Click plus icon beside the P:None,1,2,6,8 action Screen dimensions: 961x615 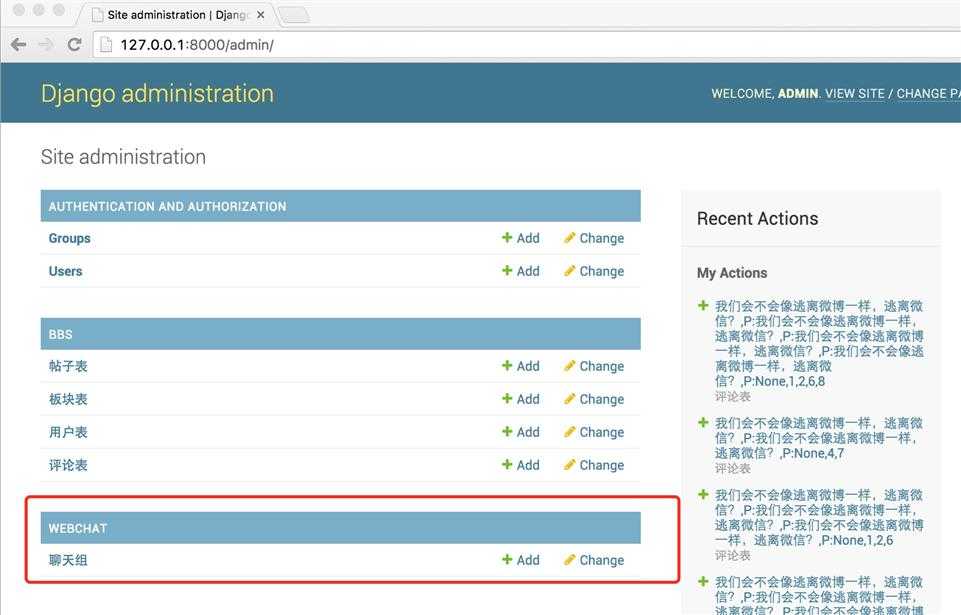pos(703,305)
